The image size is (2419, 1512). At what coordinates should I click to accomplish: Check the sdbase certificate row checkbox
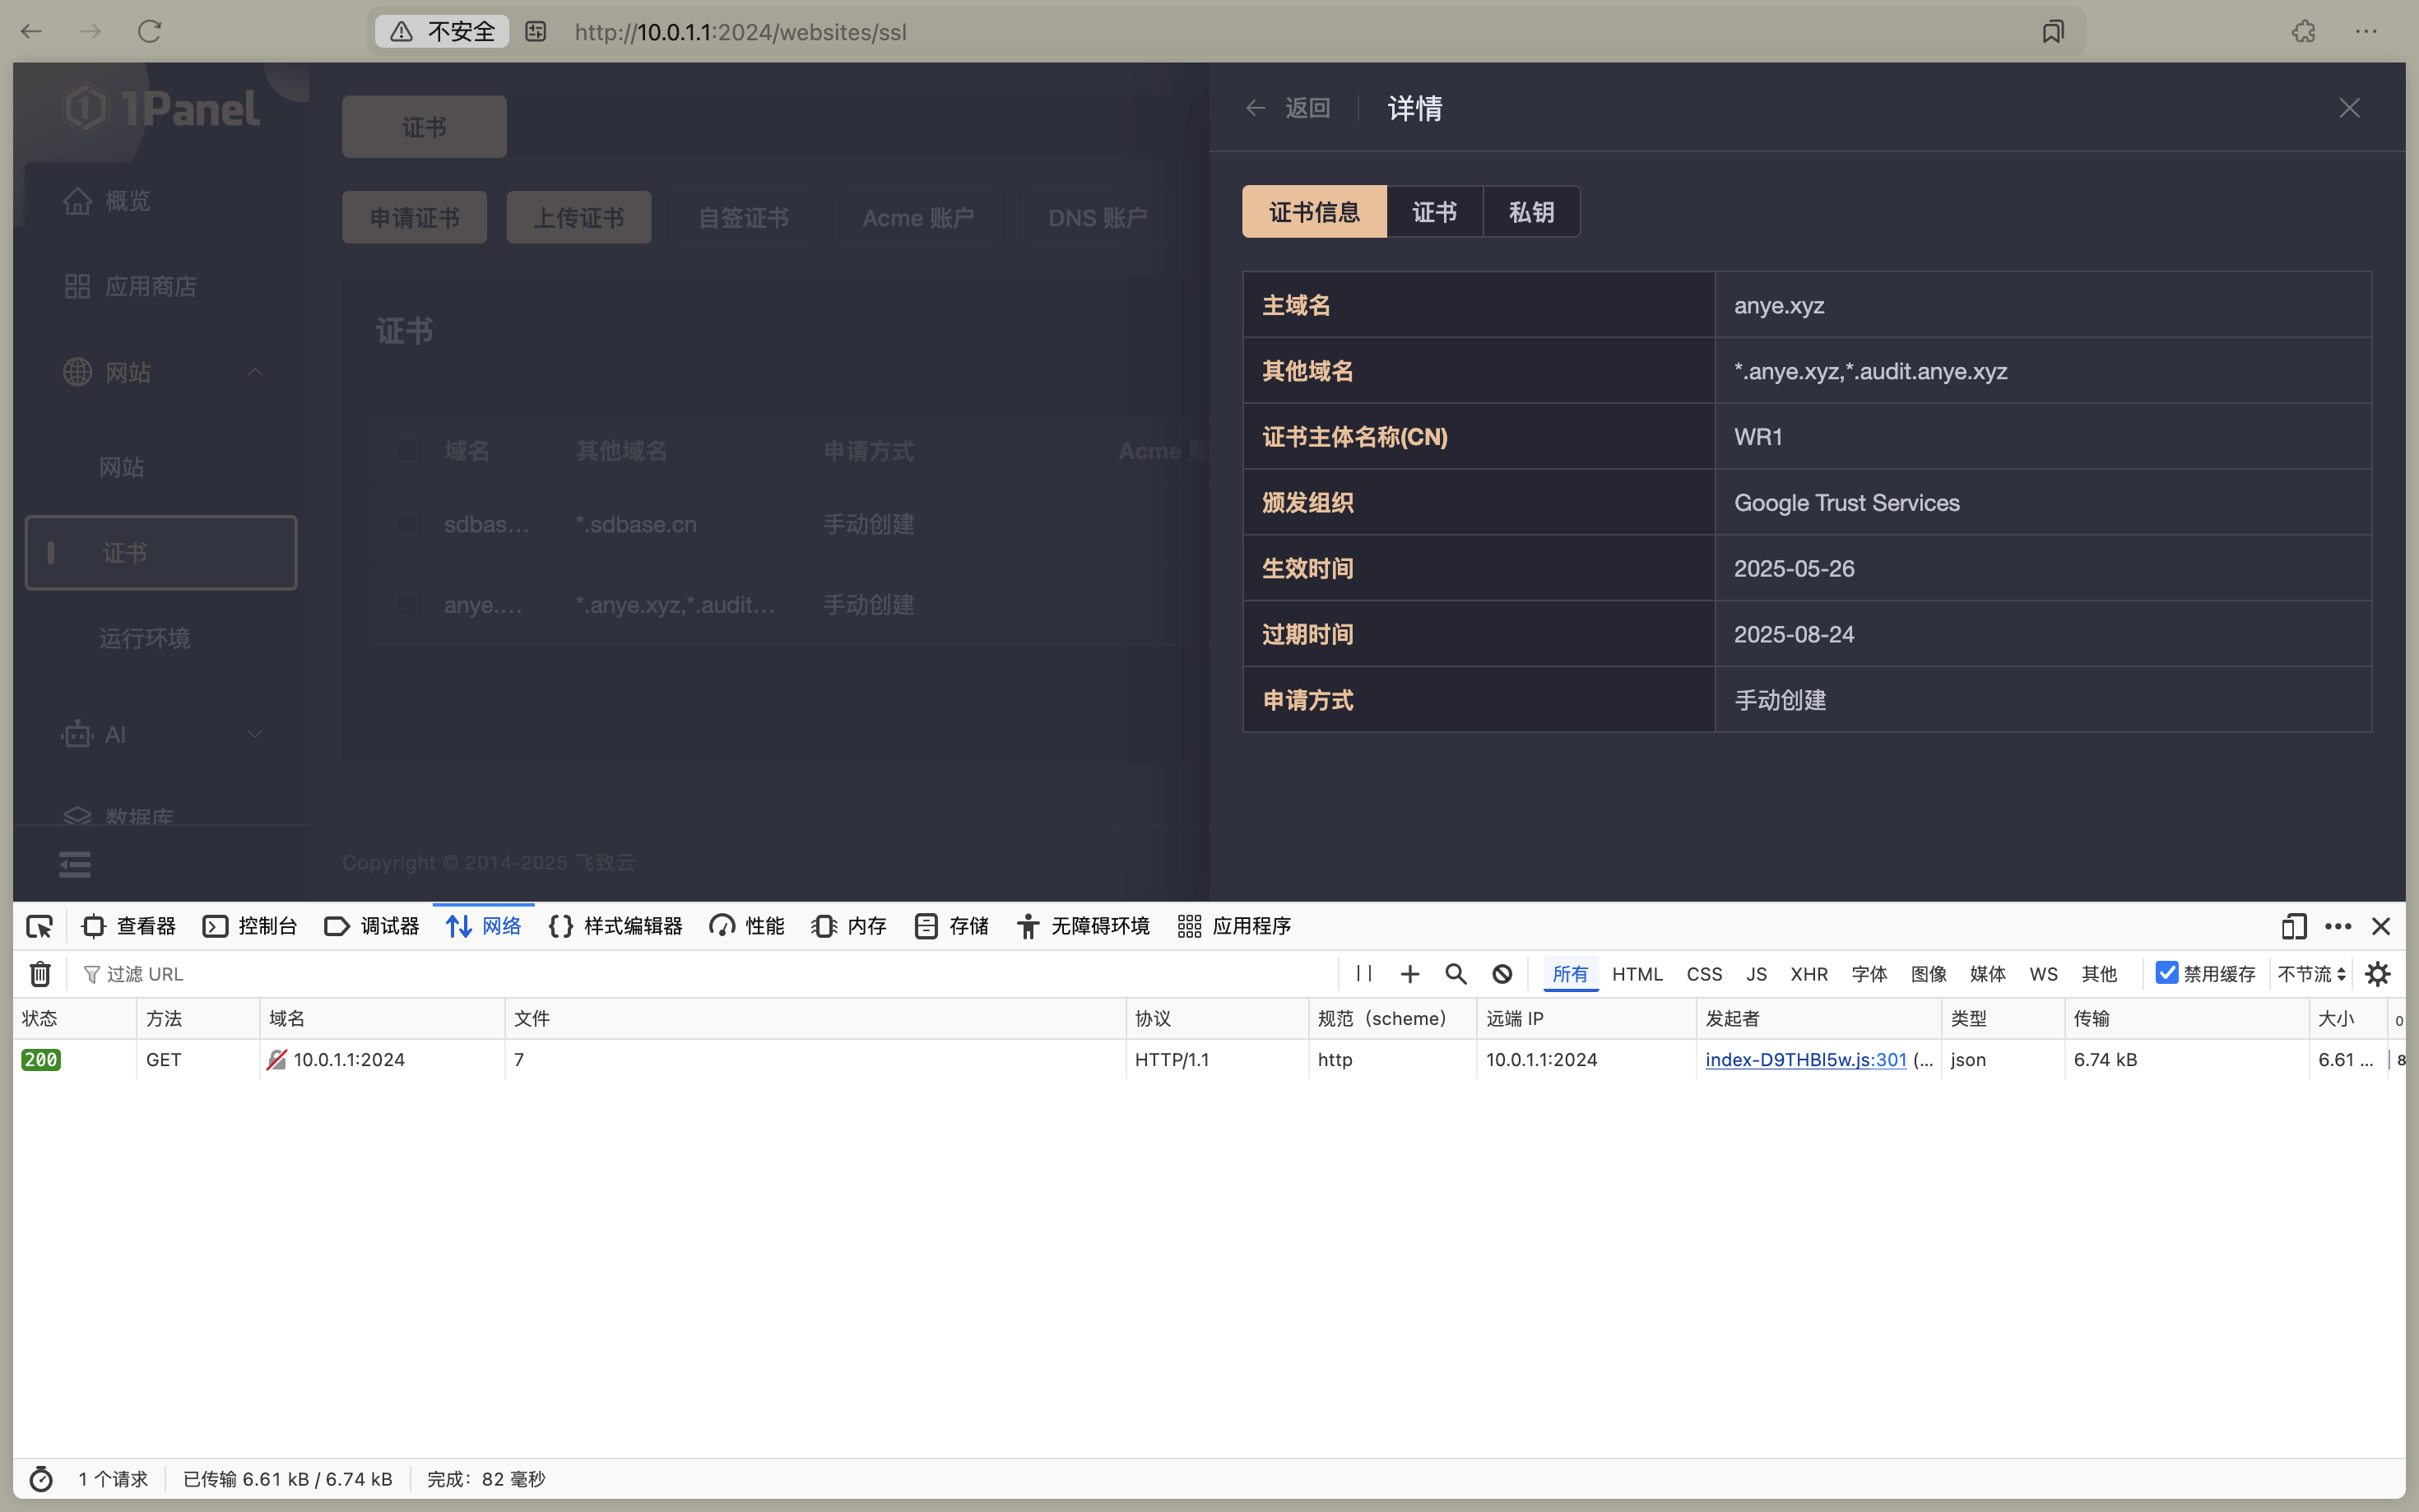click(x=406, y=524)
